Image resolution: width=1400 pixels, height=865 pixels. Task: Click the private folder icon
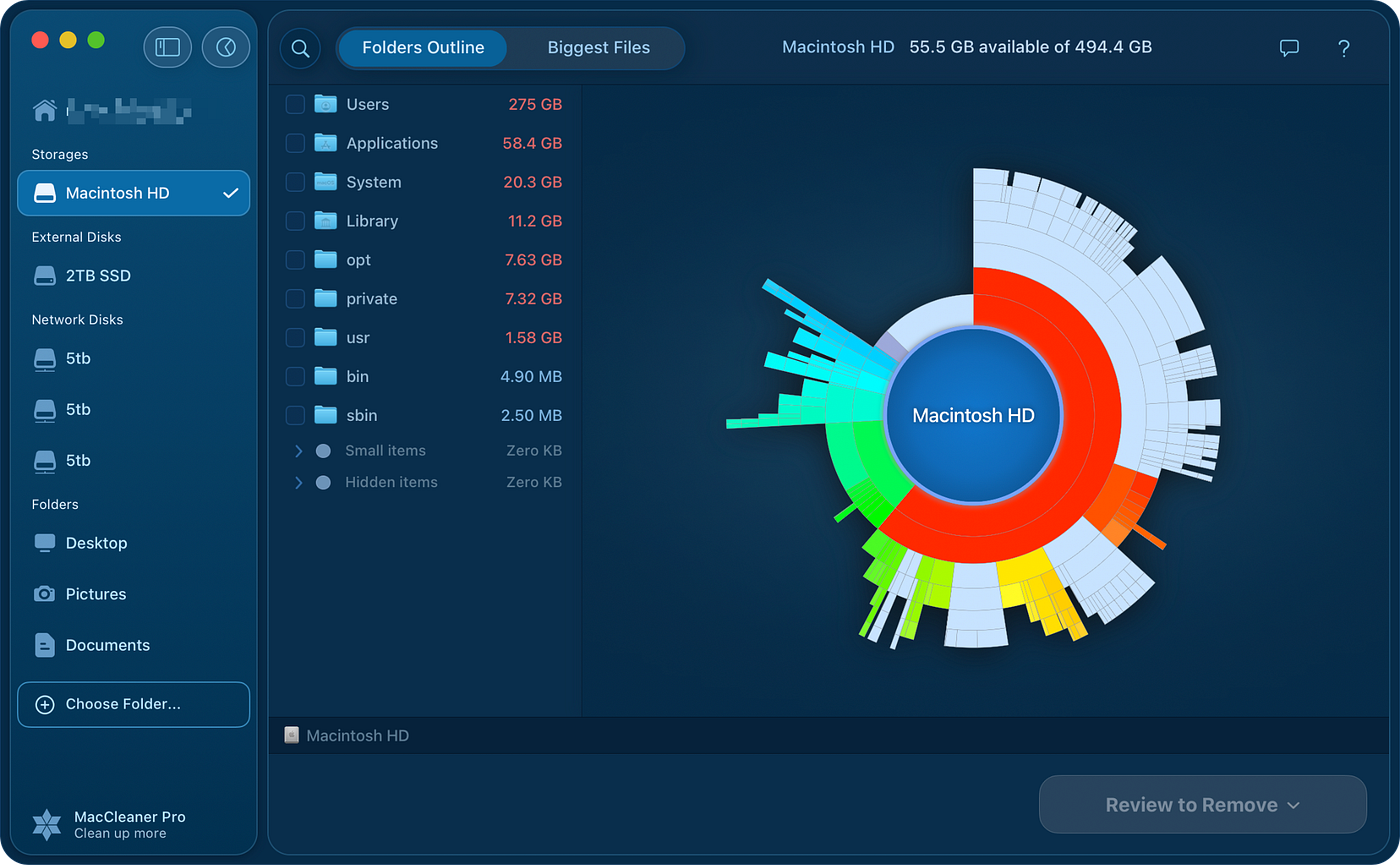[x=325, y=299]
